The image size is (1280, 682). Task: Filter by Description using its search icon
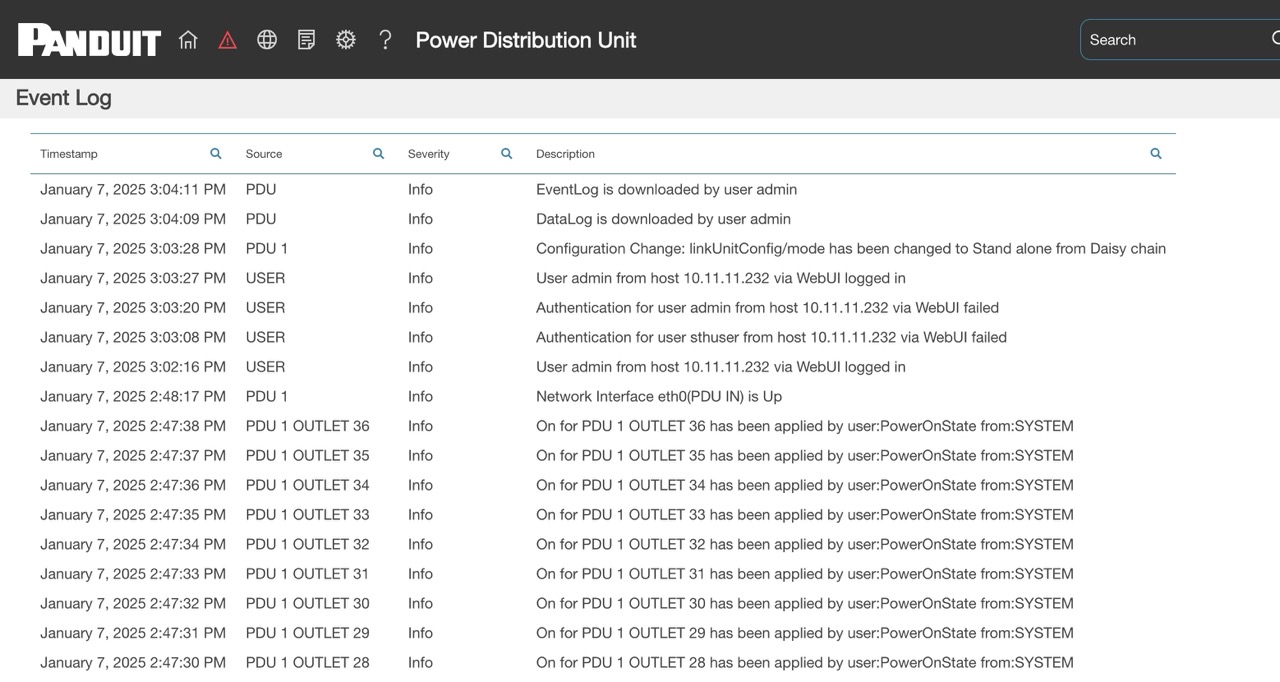pyautogui.click(x=1156, y=154)
